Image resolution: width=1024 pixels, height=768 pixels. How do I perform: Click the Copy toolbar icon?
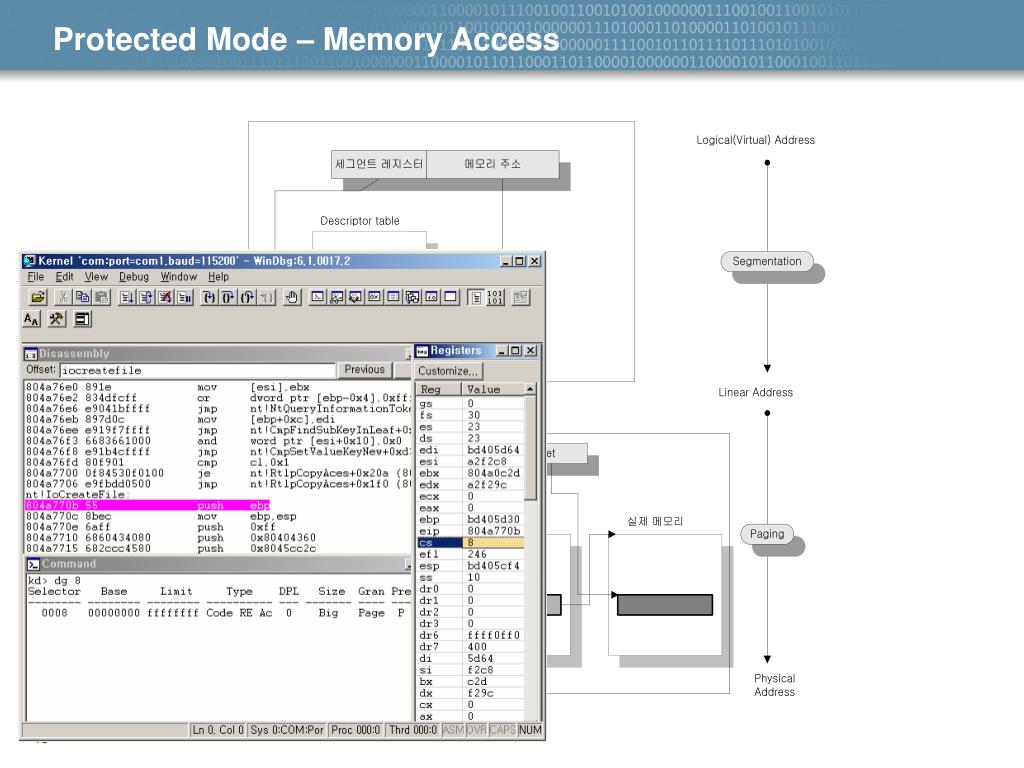[82, 297]
